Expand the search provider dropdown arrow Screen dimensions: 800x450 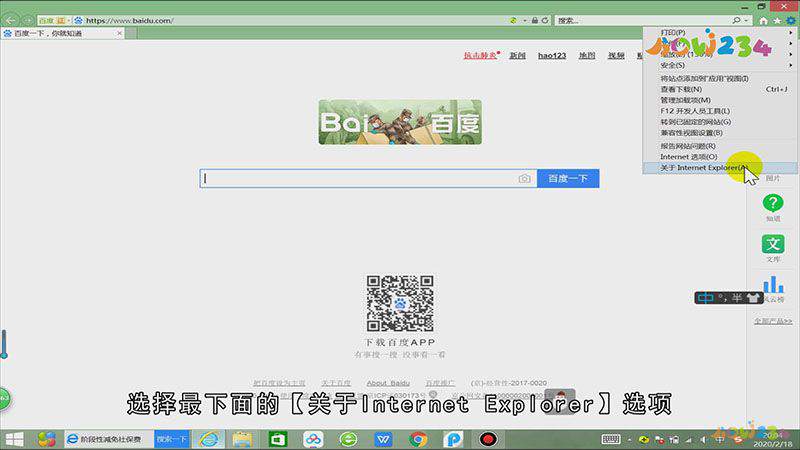pos(746,20)
